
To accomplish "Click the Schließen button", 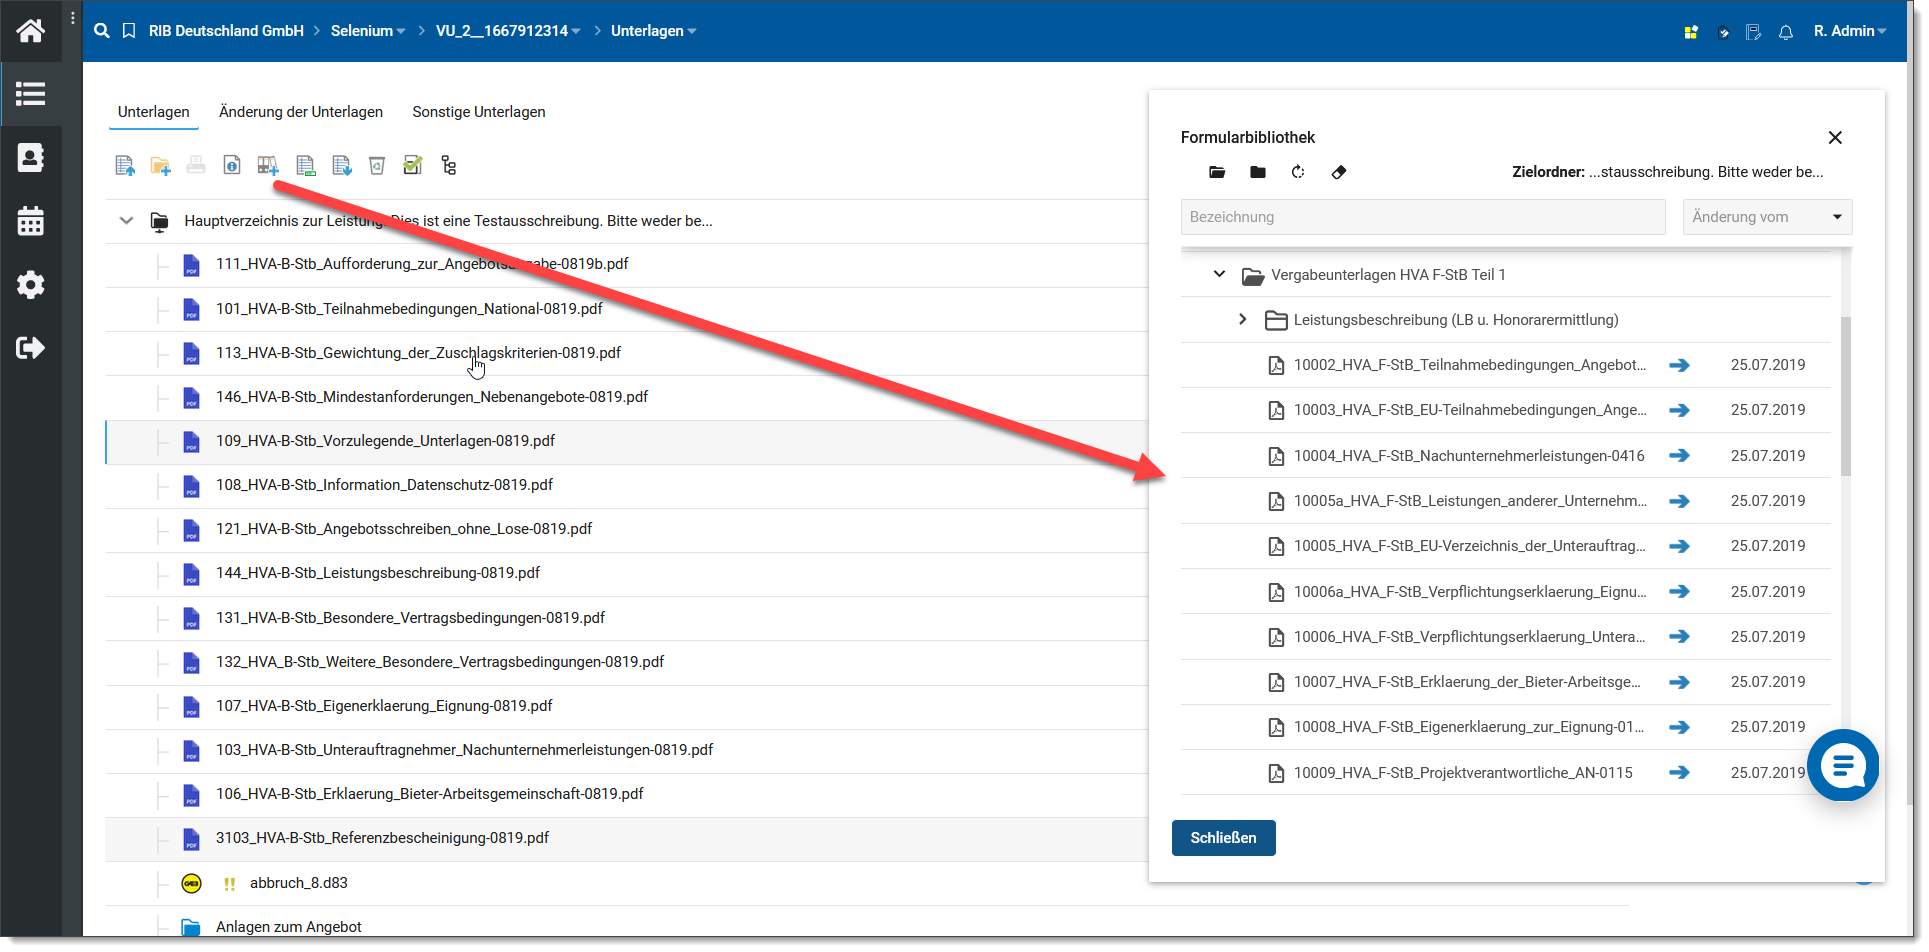I will [1223, 838].
